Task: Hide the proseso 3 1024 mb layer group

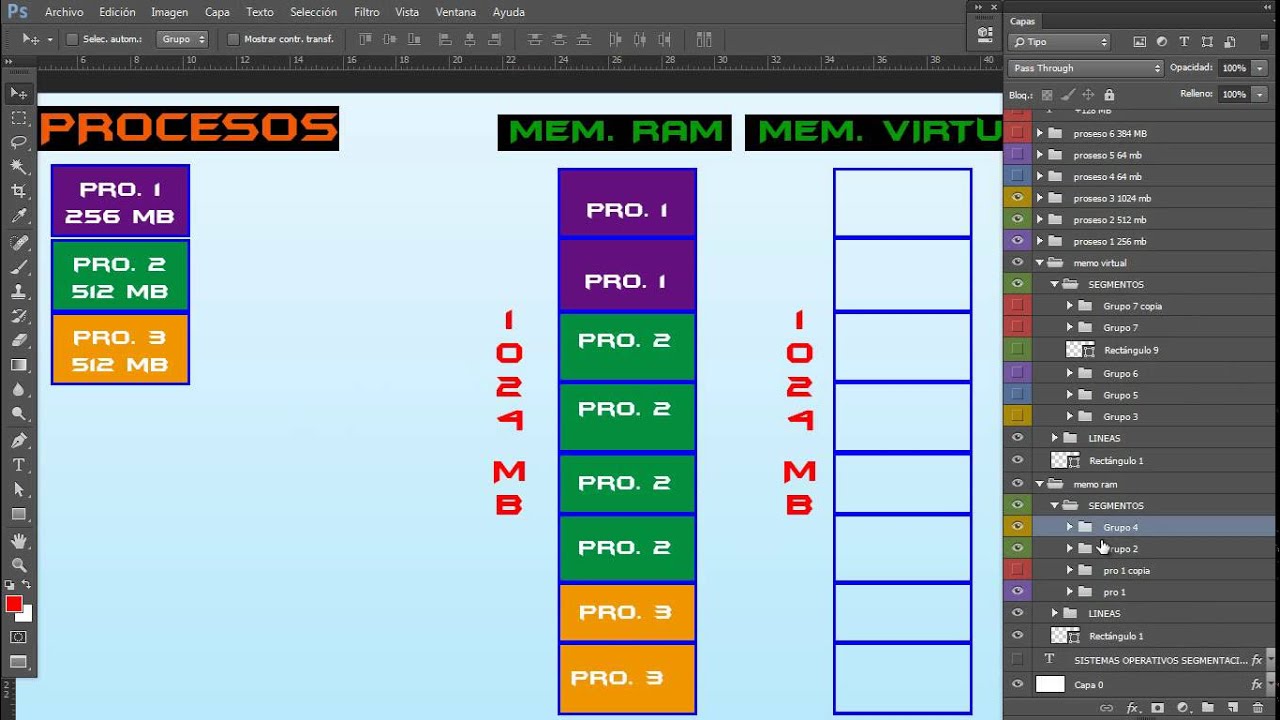Action: click(x=1017, y=198)
